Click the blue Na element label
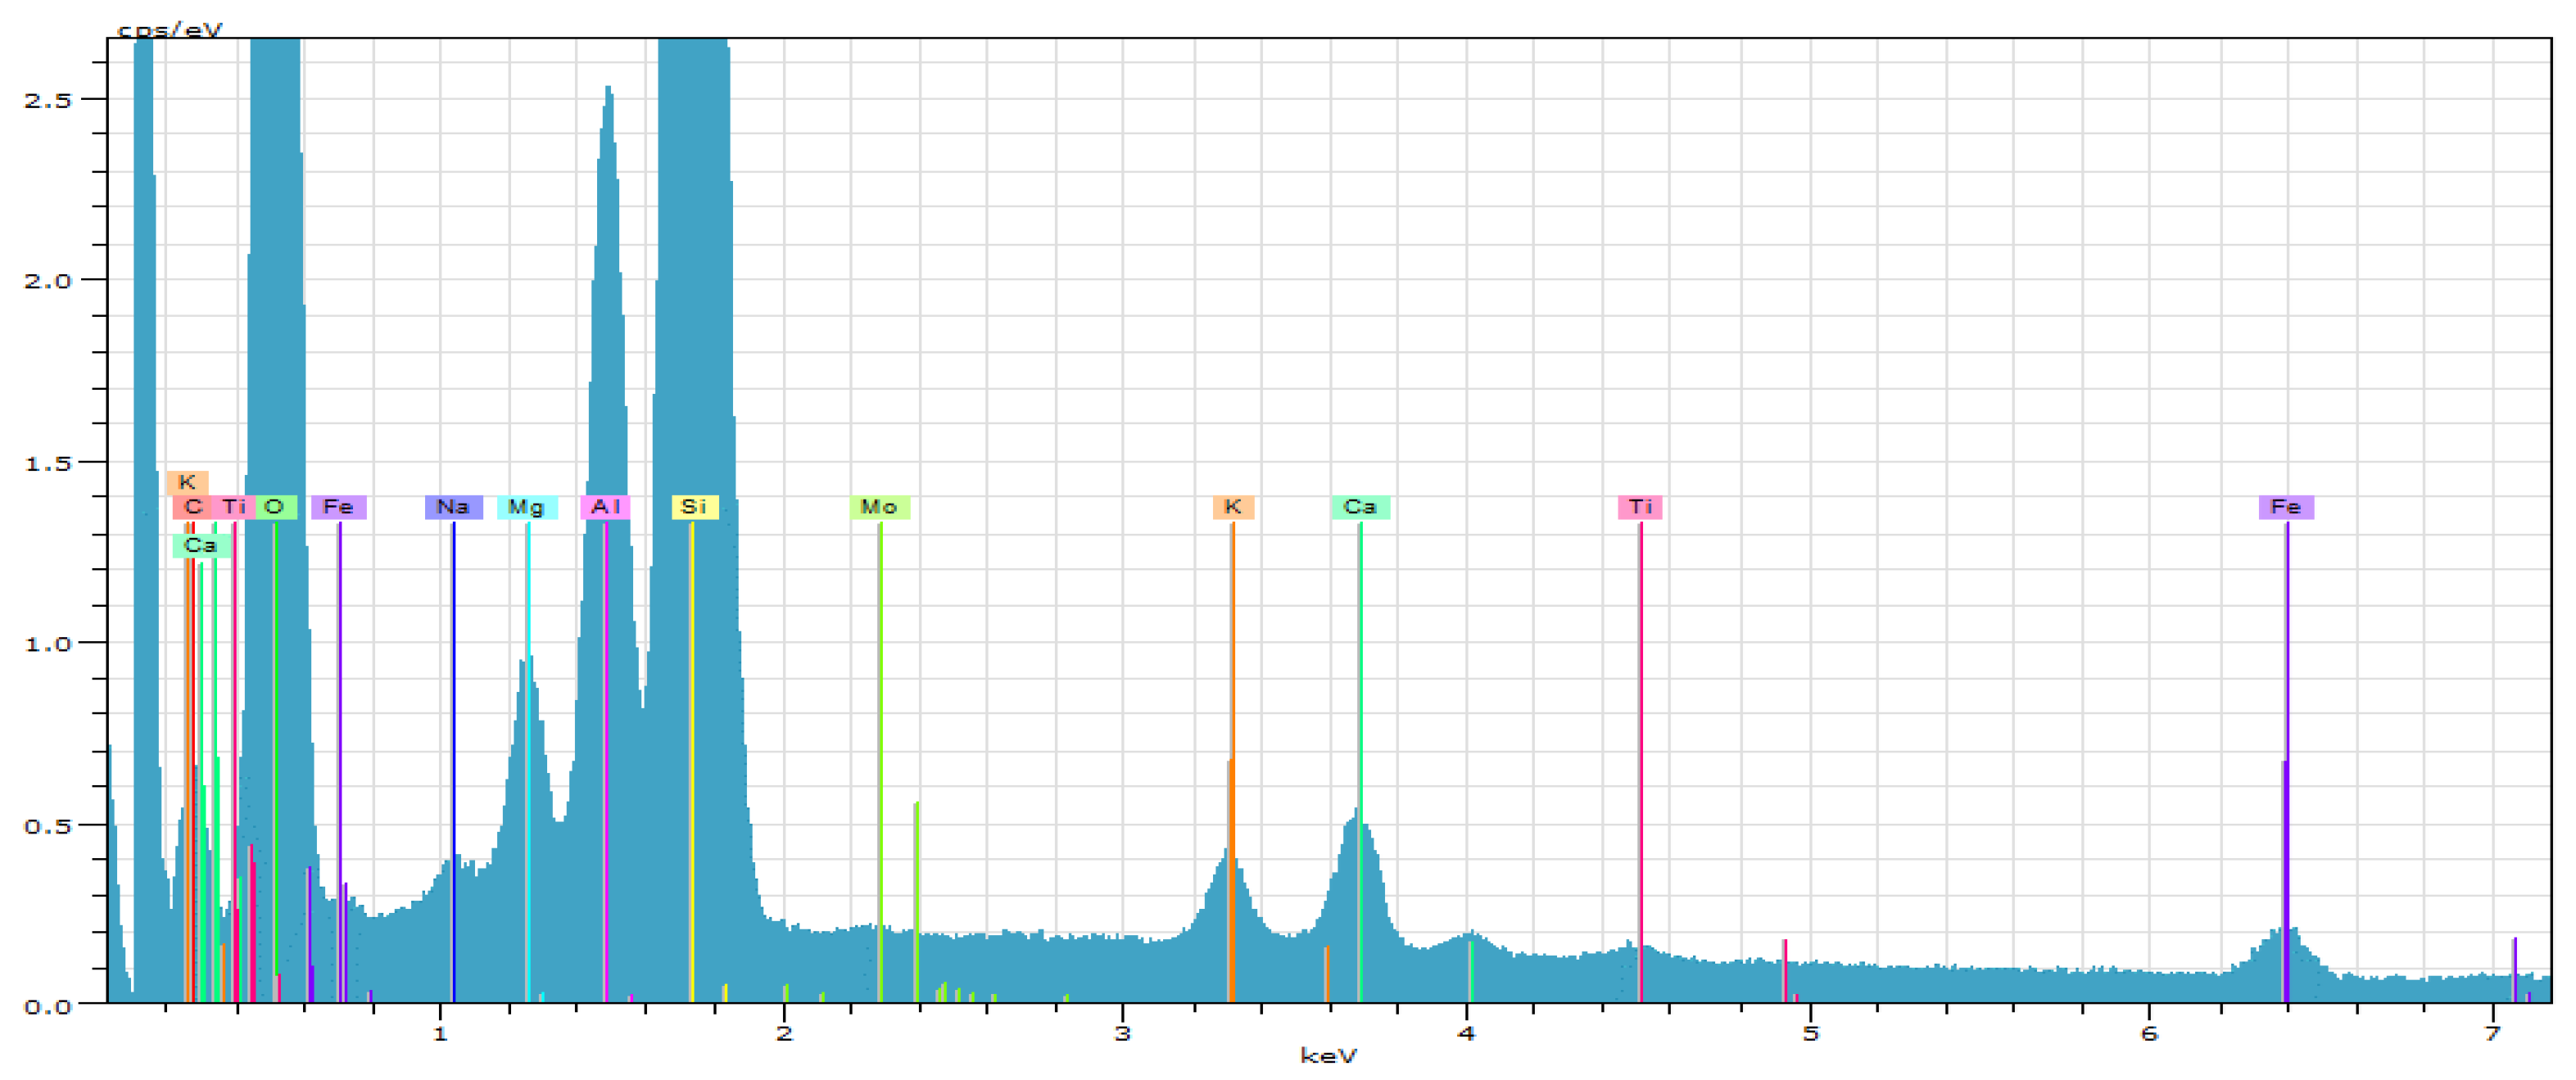Screen dimensions: 2576x1080 (453, 507)
